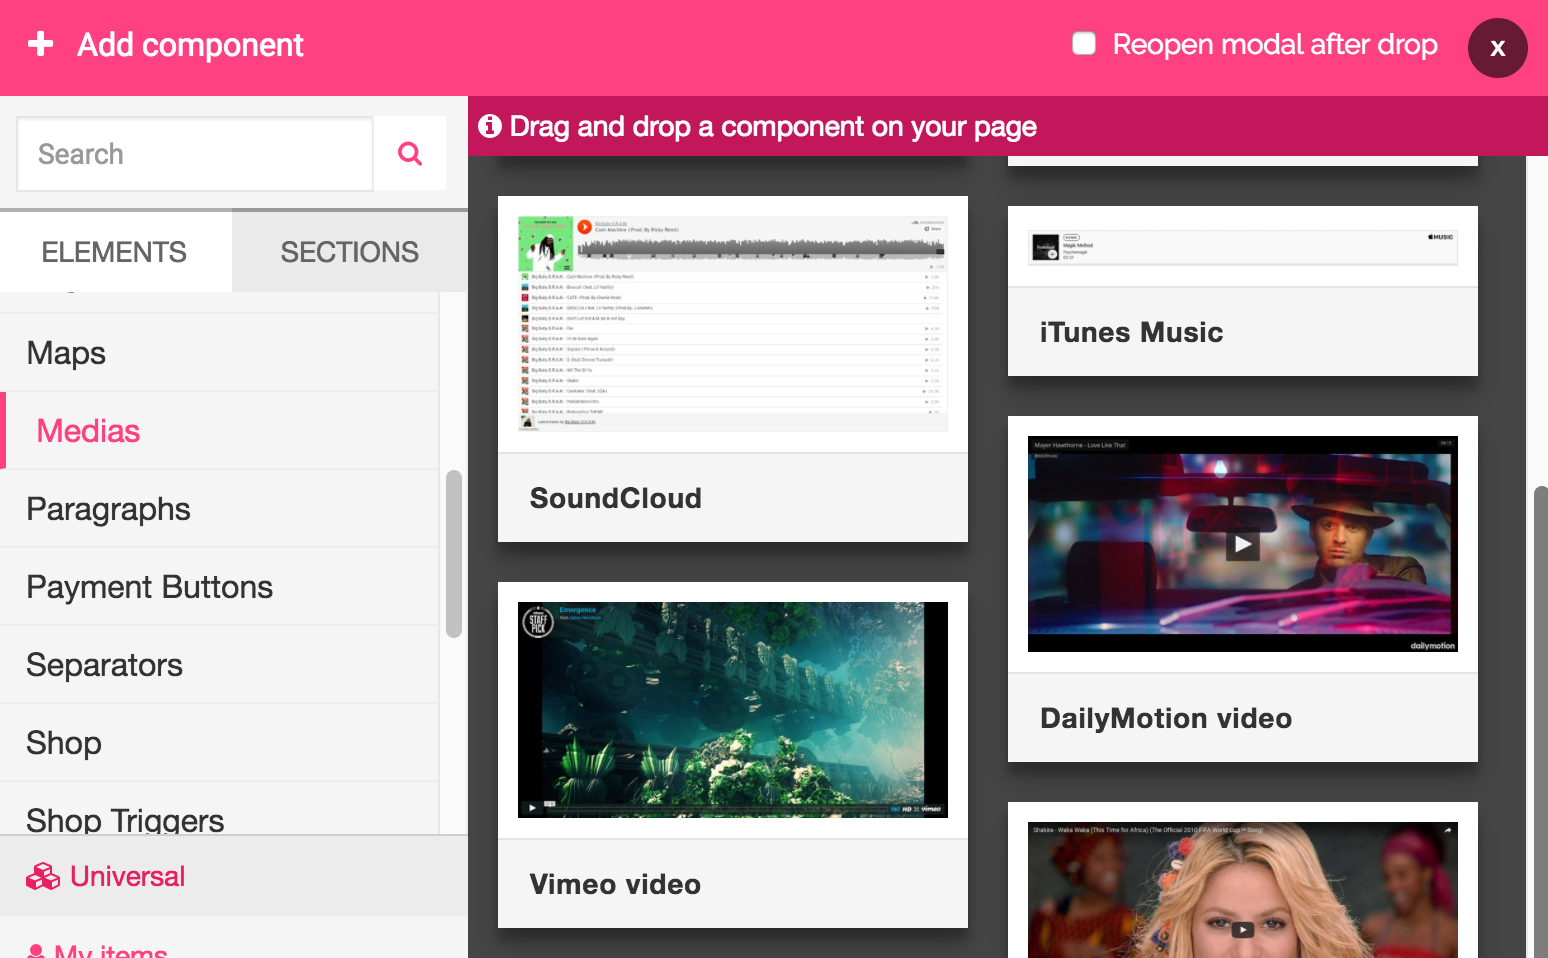
Task: Choose Payment Buttons from the list
Action: [149, 587]
